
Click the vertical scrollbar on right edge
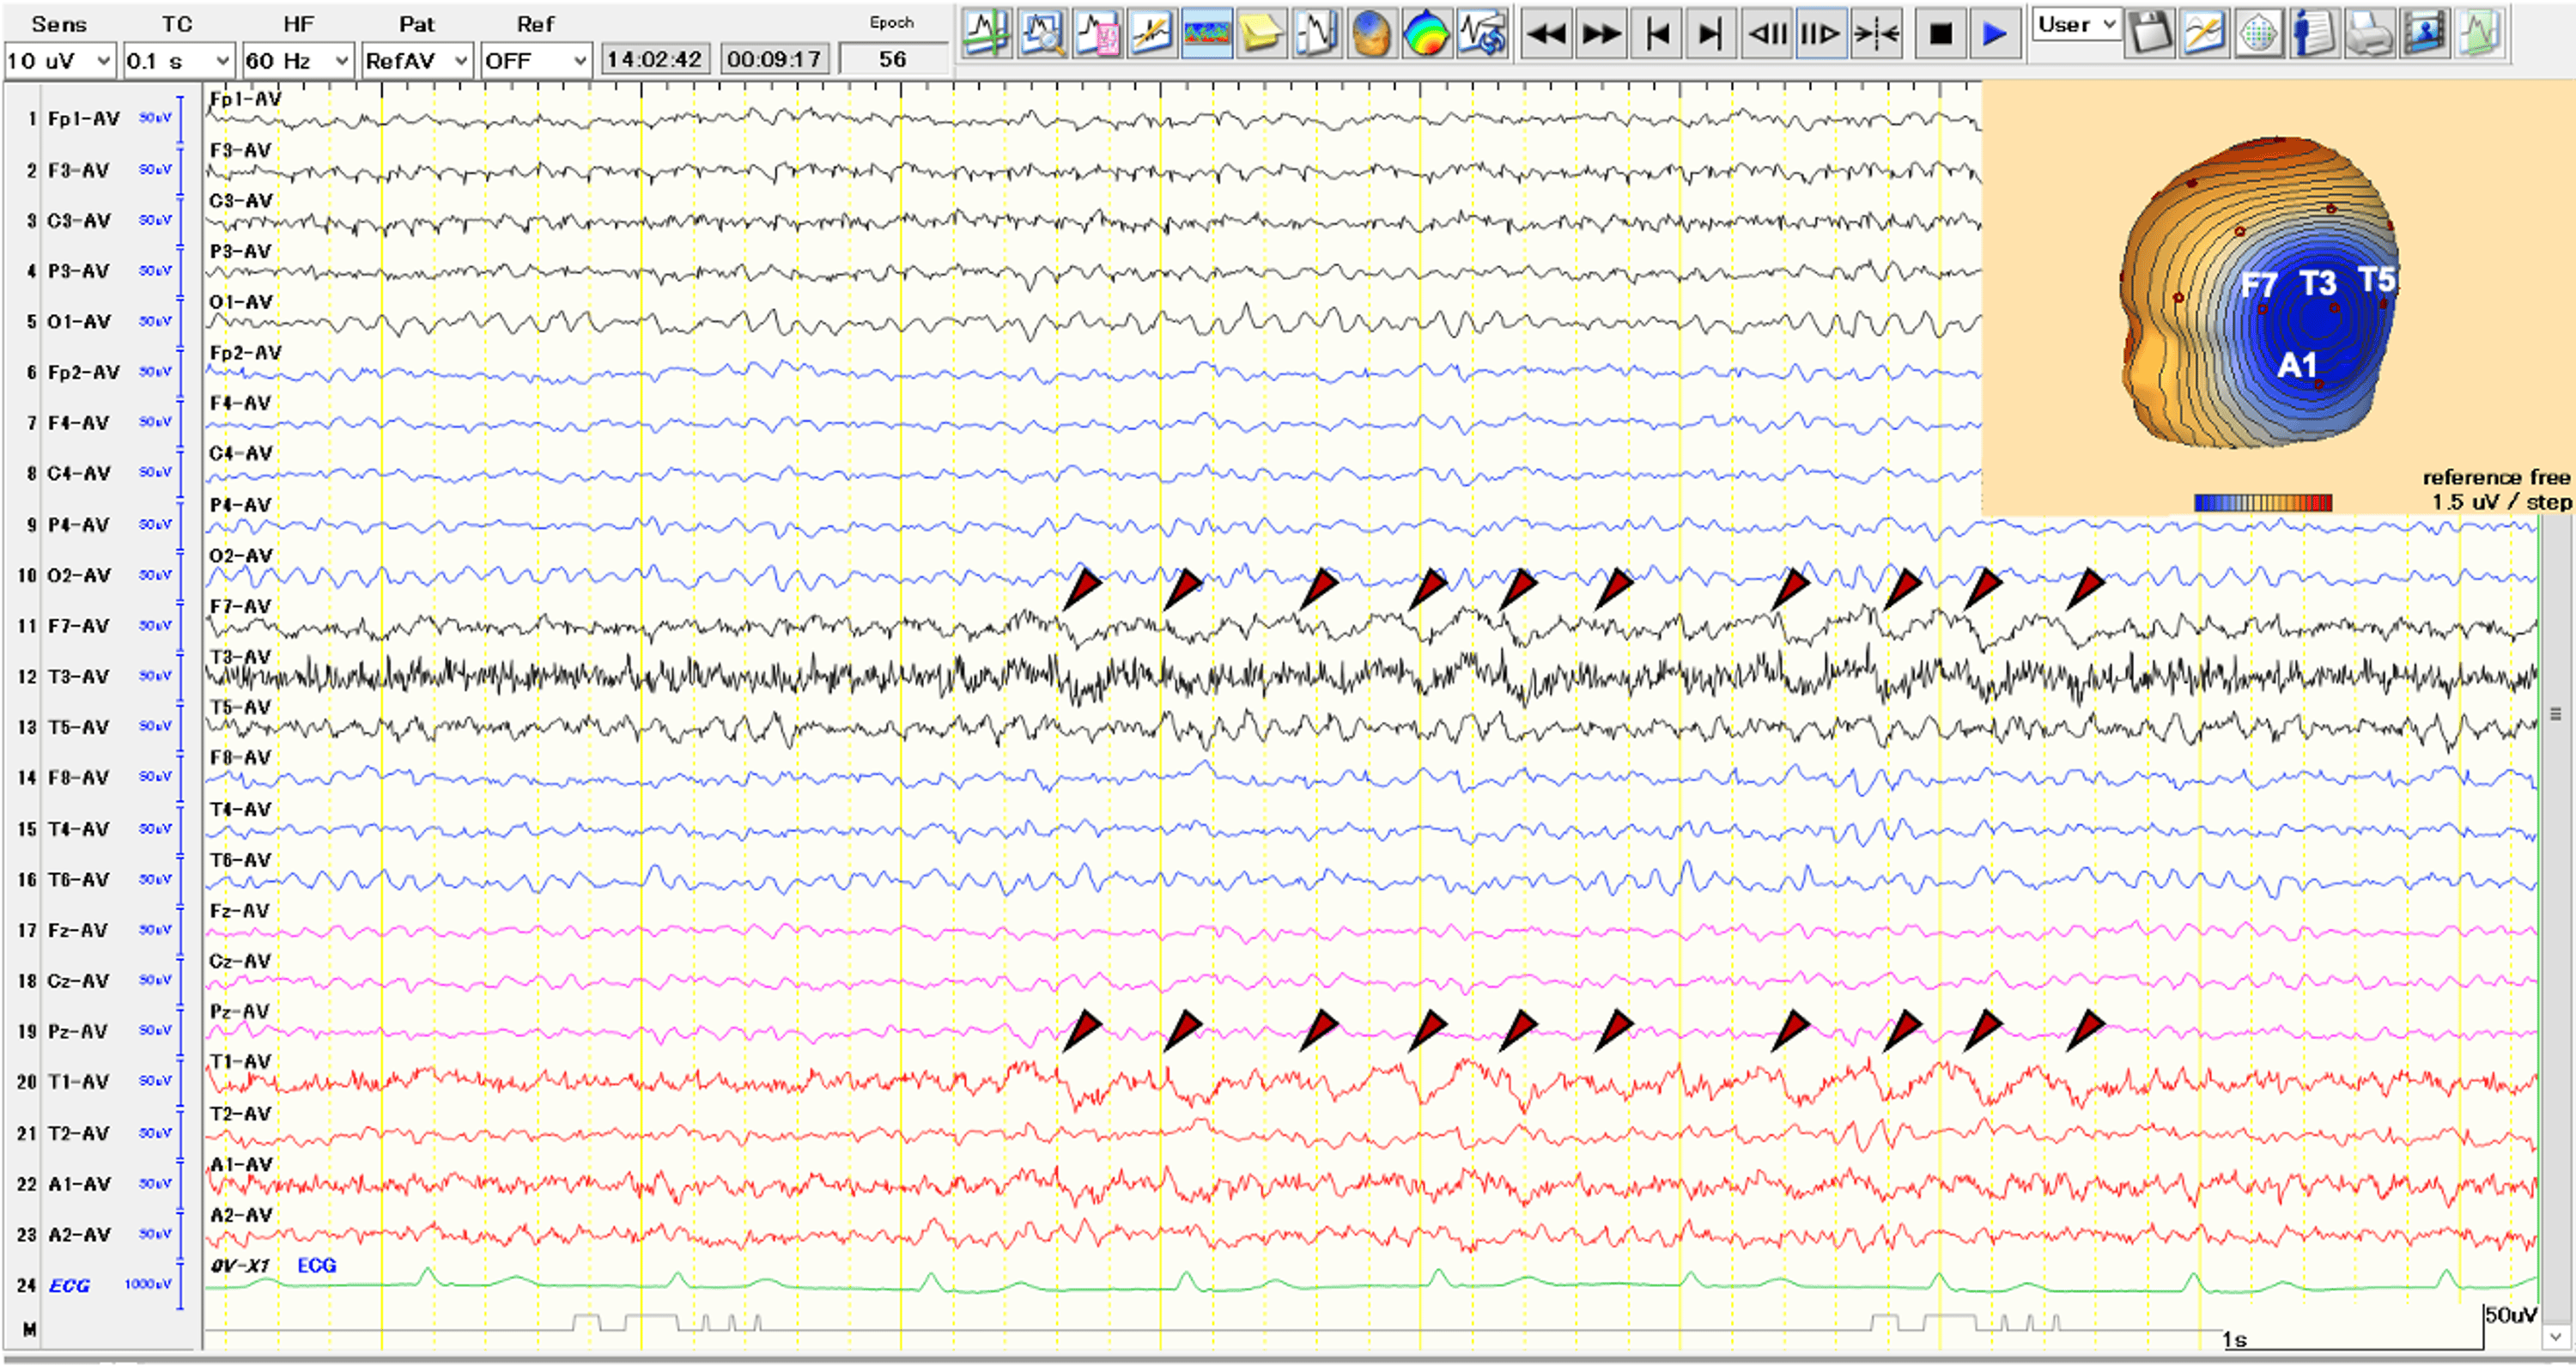pos(2555,714)
